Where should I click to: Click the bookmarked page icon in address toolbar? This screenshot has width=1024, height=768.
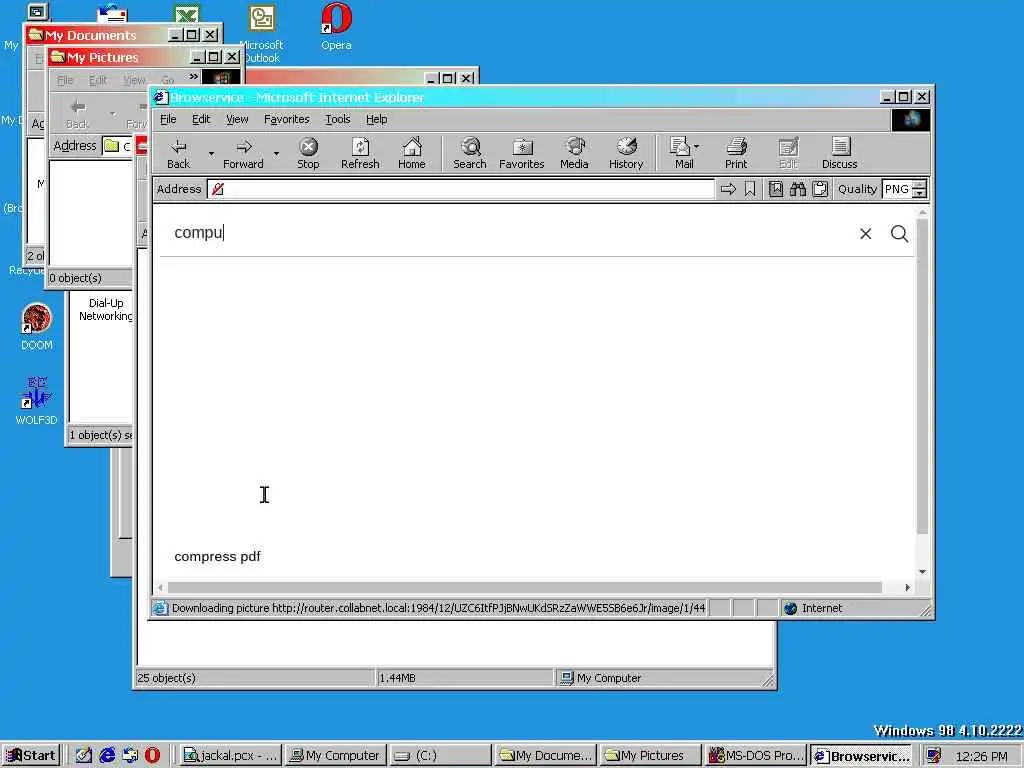point(775,189)
